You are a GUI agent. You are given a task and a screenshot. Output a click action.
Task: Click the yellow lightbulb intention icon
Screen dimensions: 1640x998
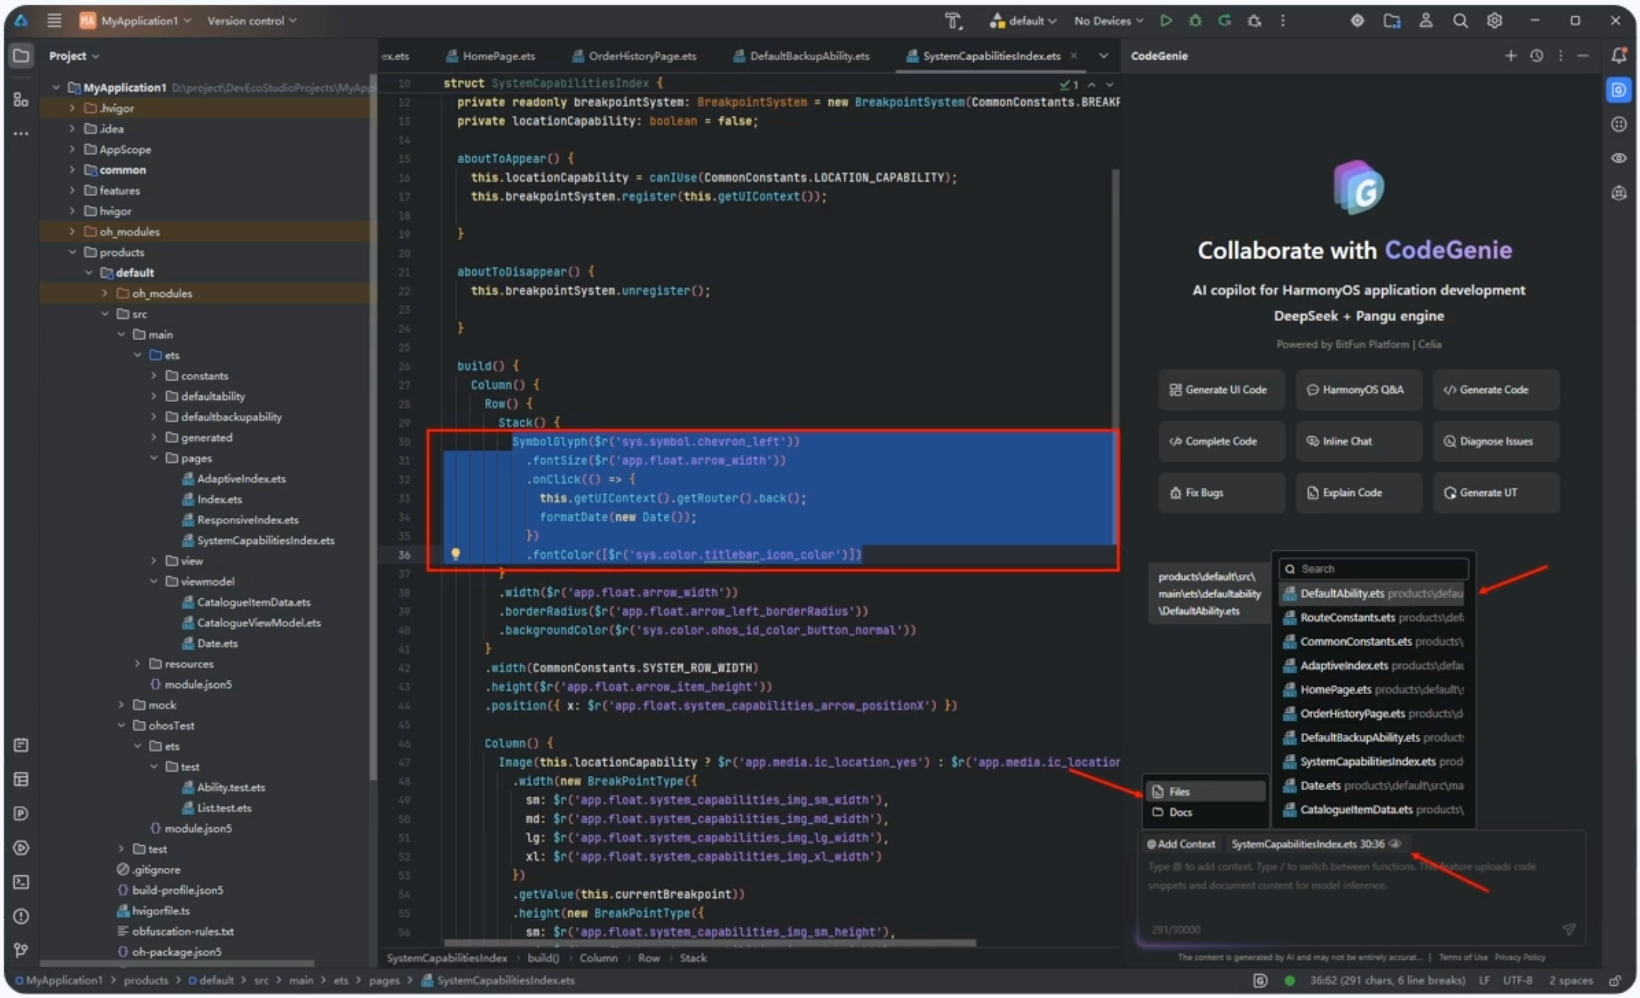[x=455, y=554]
